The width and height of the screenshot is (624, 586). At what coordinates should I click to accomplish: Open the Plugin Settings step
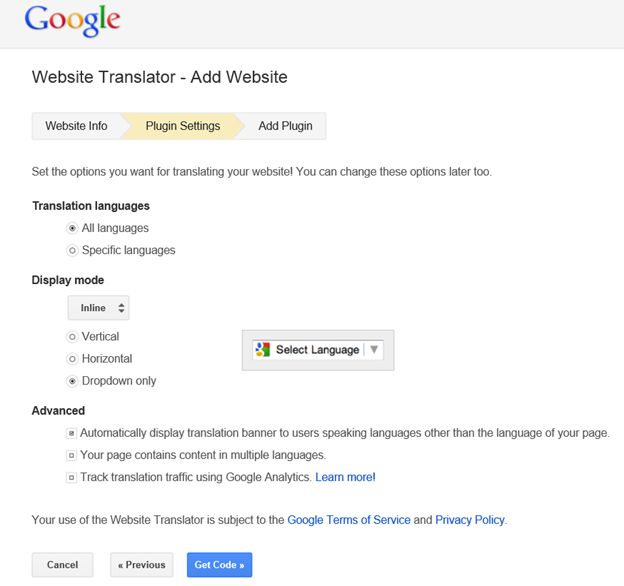tap(183, 126)
